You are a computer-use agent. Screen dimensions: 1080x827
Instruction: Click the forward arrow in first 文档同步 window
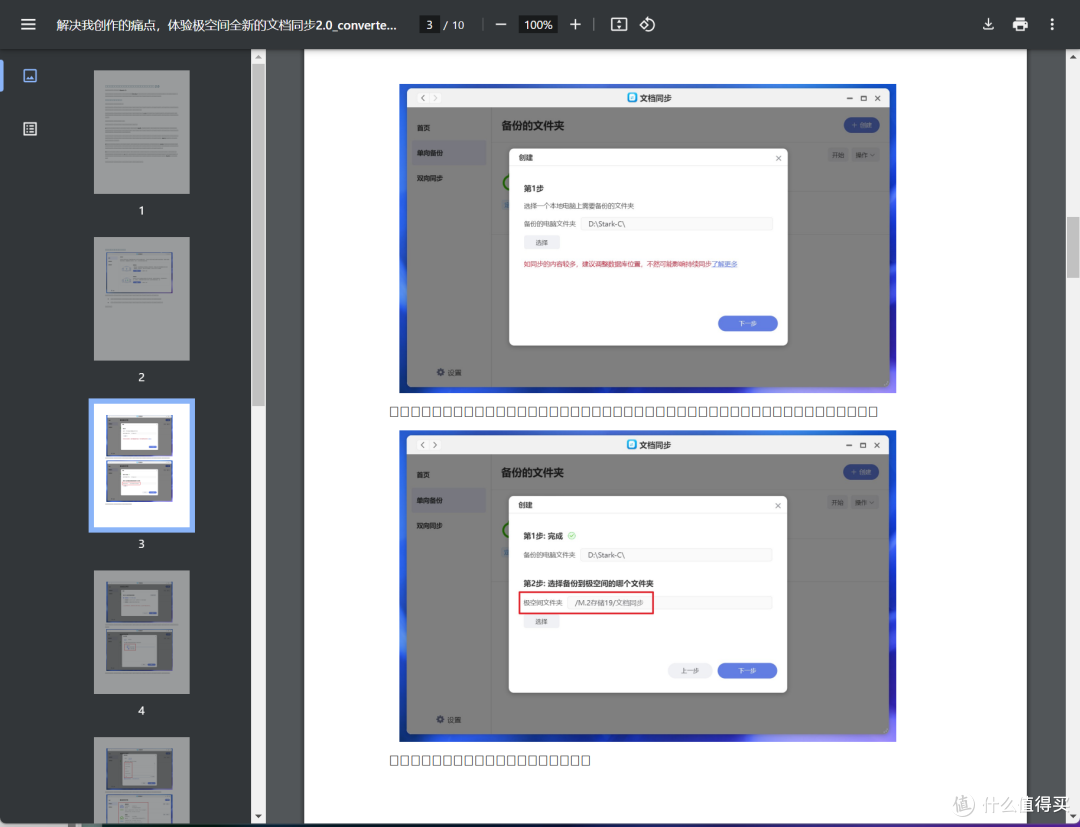point(435,98)
